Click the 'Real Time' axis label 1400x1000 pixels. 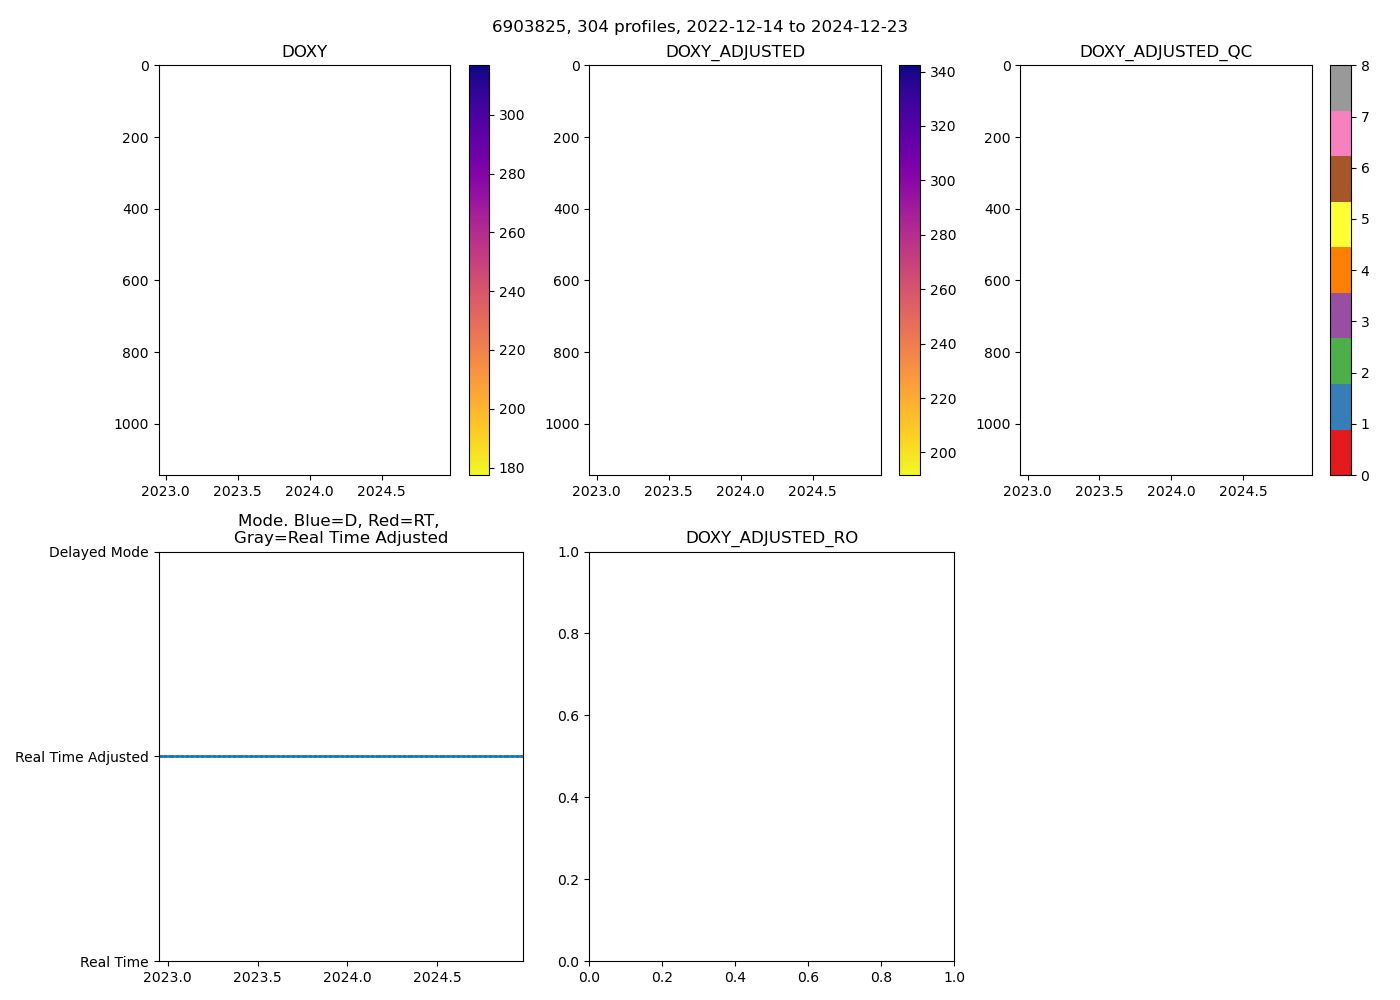pos(114,962)
